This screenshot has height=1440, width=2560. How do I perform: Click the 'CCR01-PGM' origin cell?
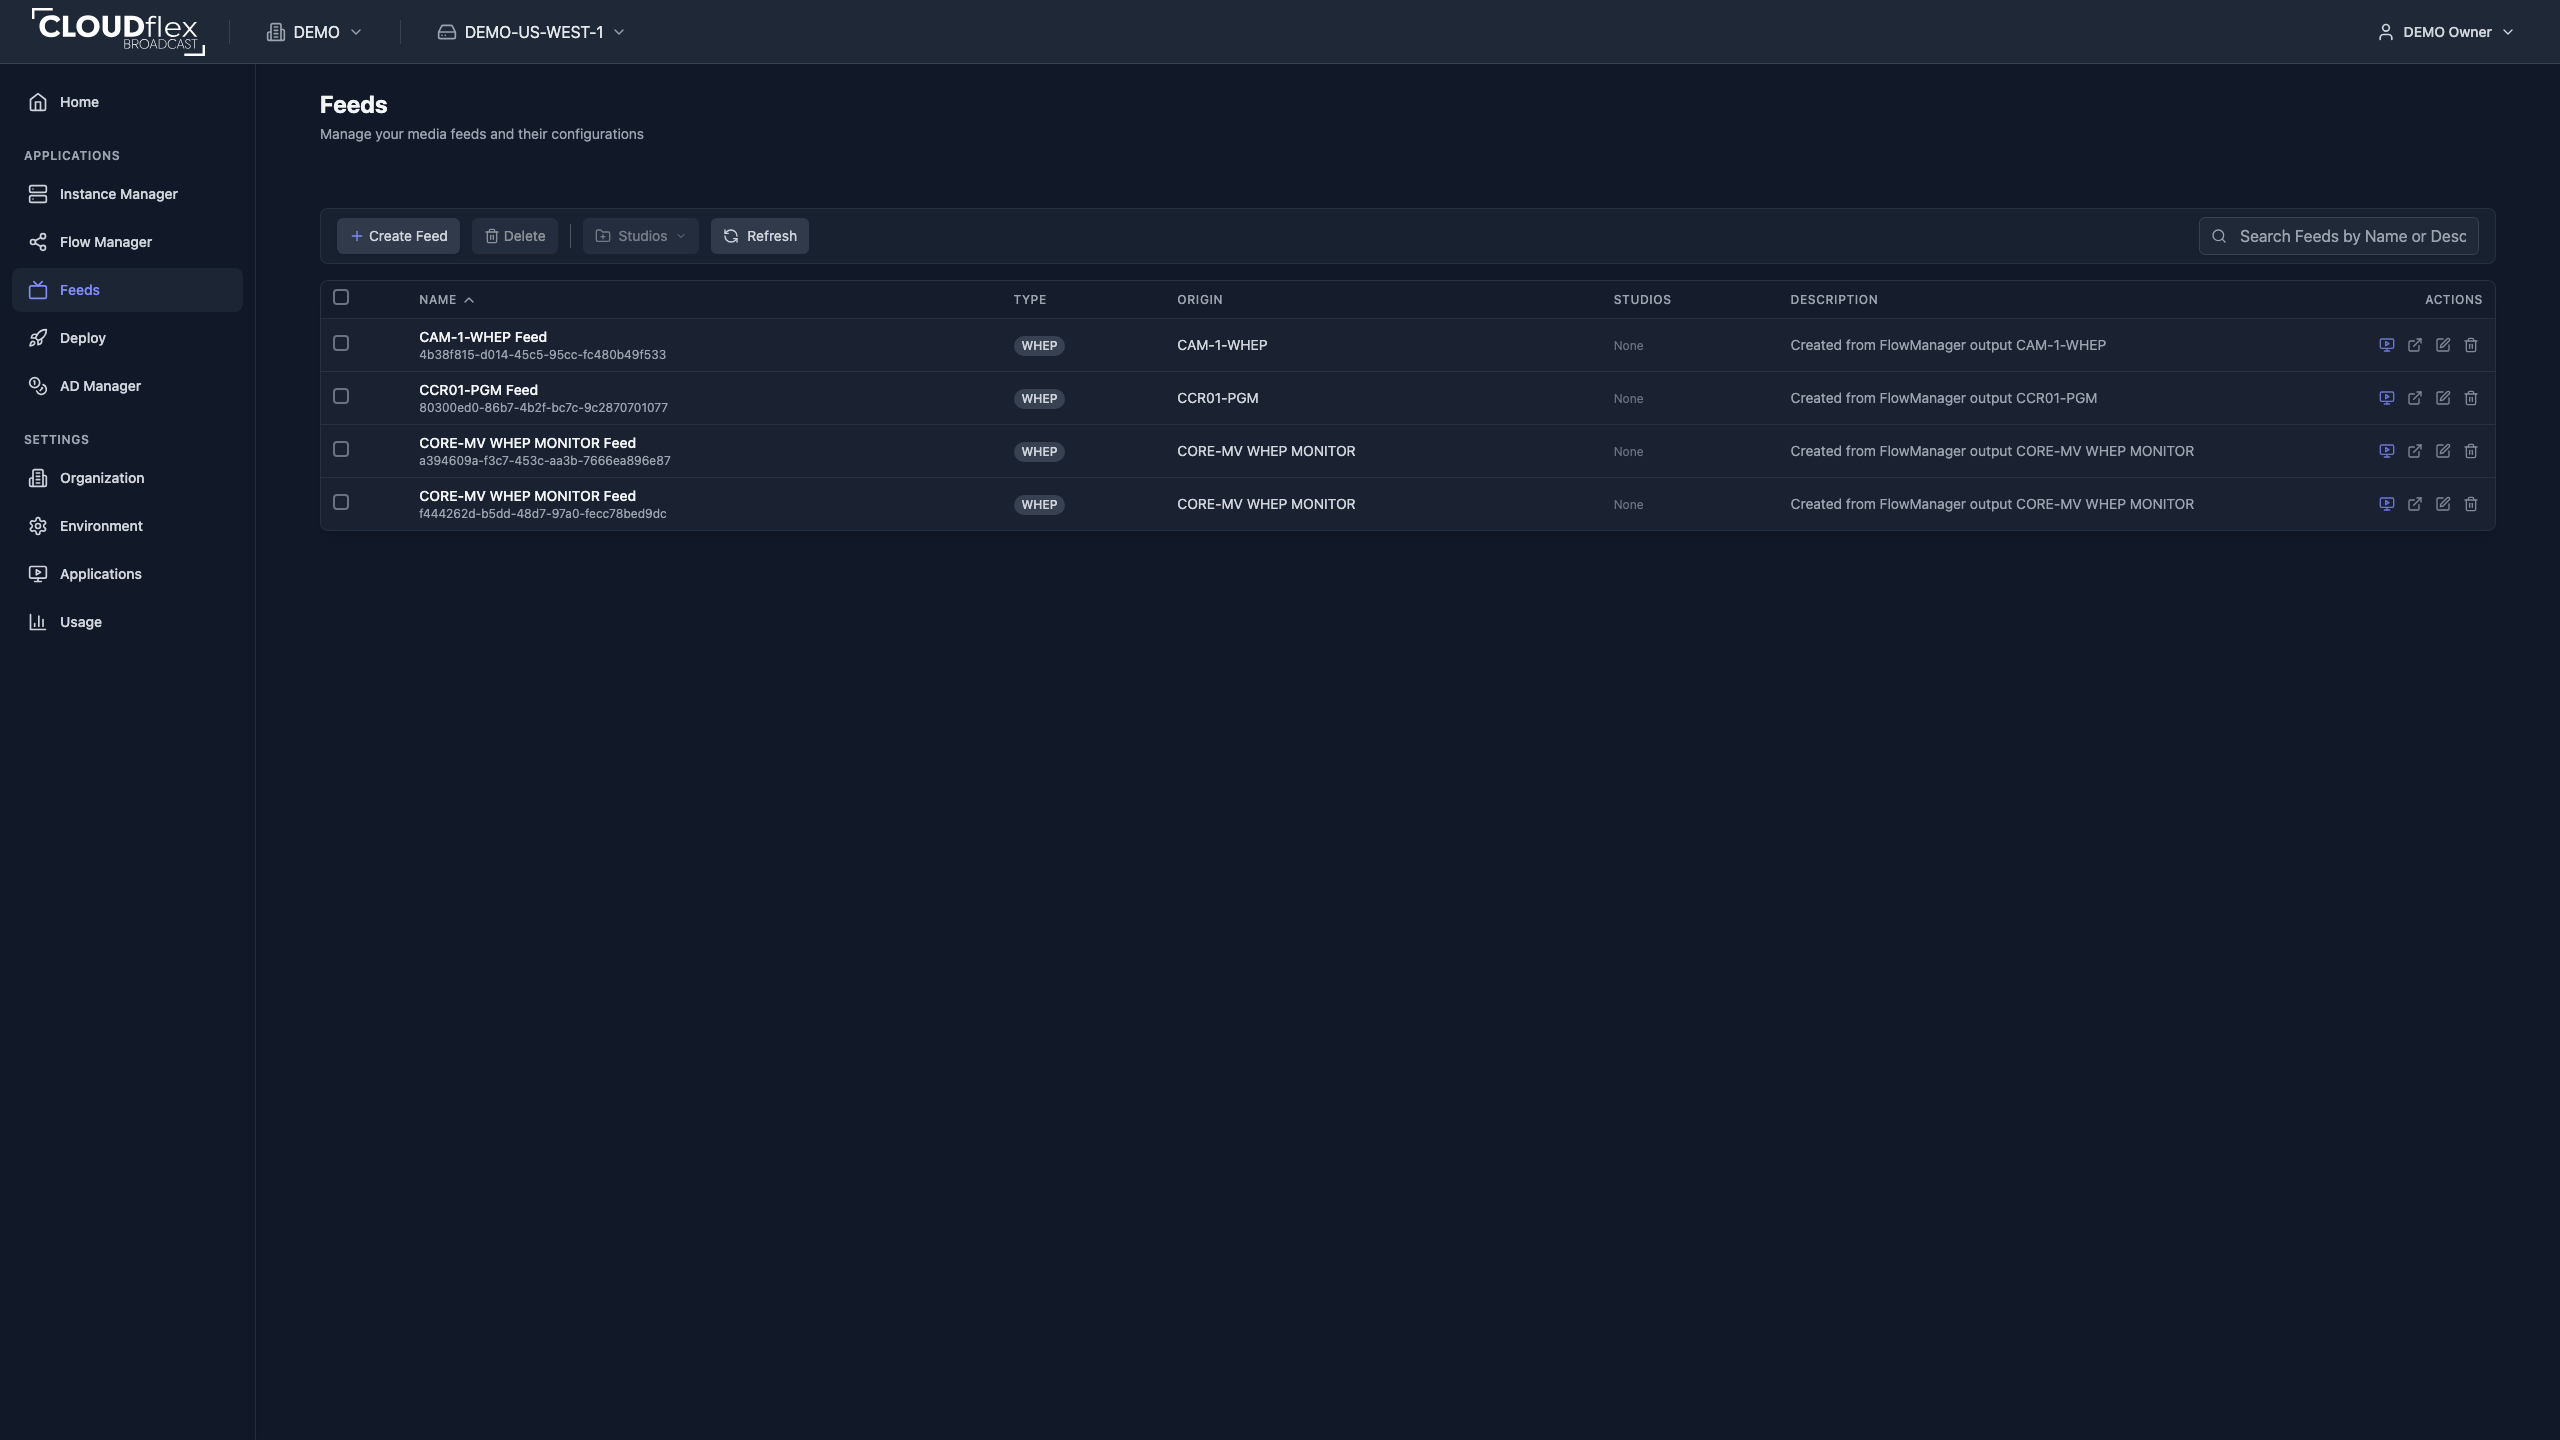[1217, 398]
